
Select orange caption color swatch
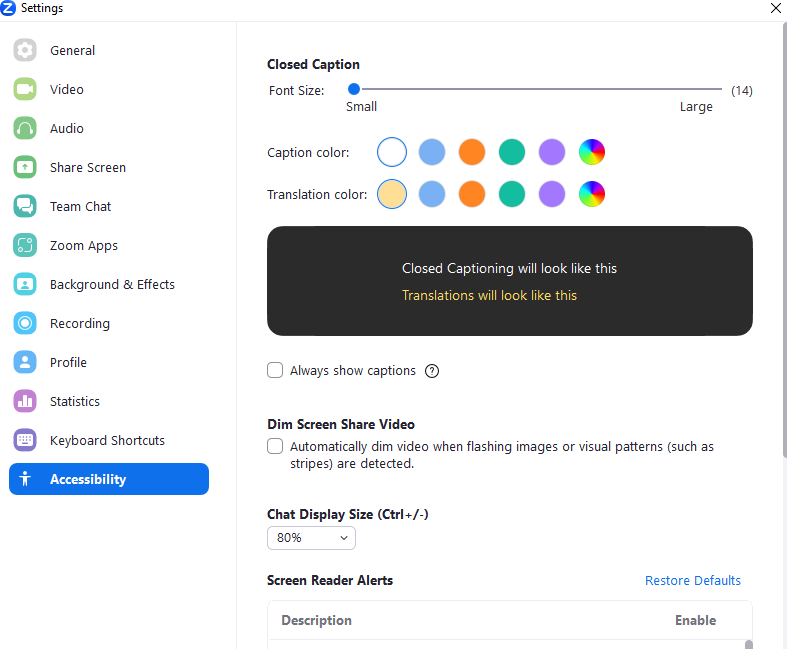pyautogui.click(x=472, y=152)
